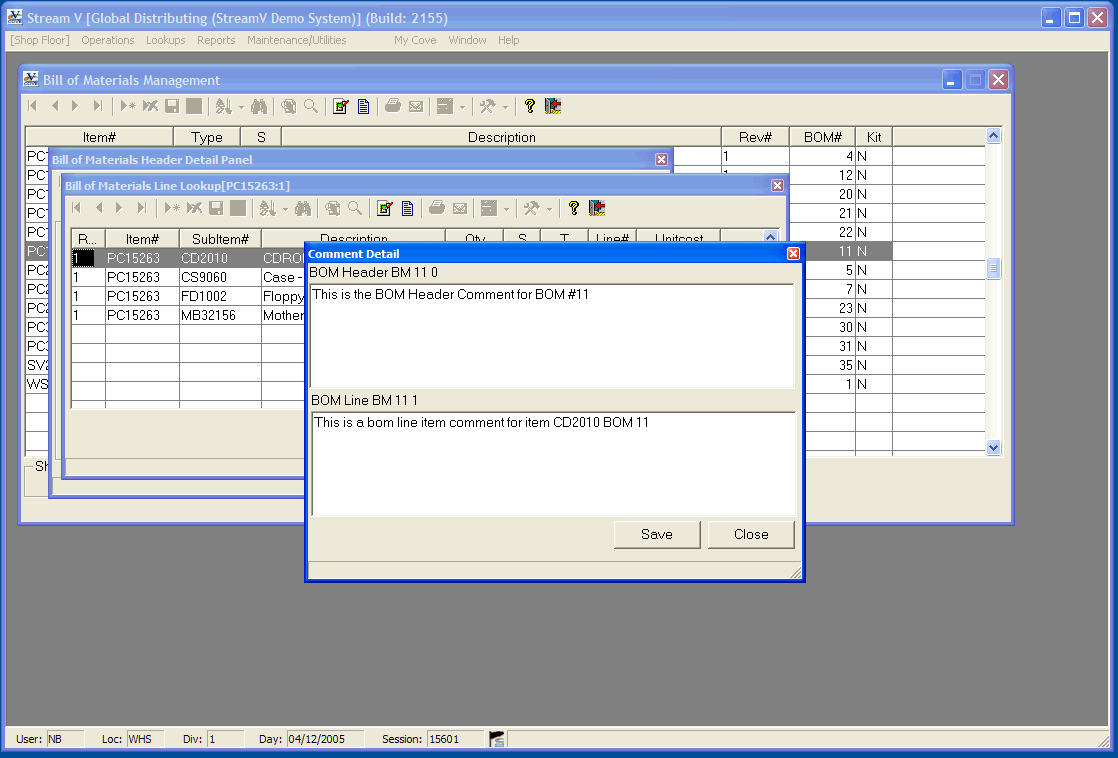Click the Description column header in main list

pos(501,137)
